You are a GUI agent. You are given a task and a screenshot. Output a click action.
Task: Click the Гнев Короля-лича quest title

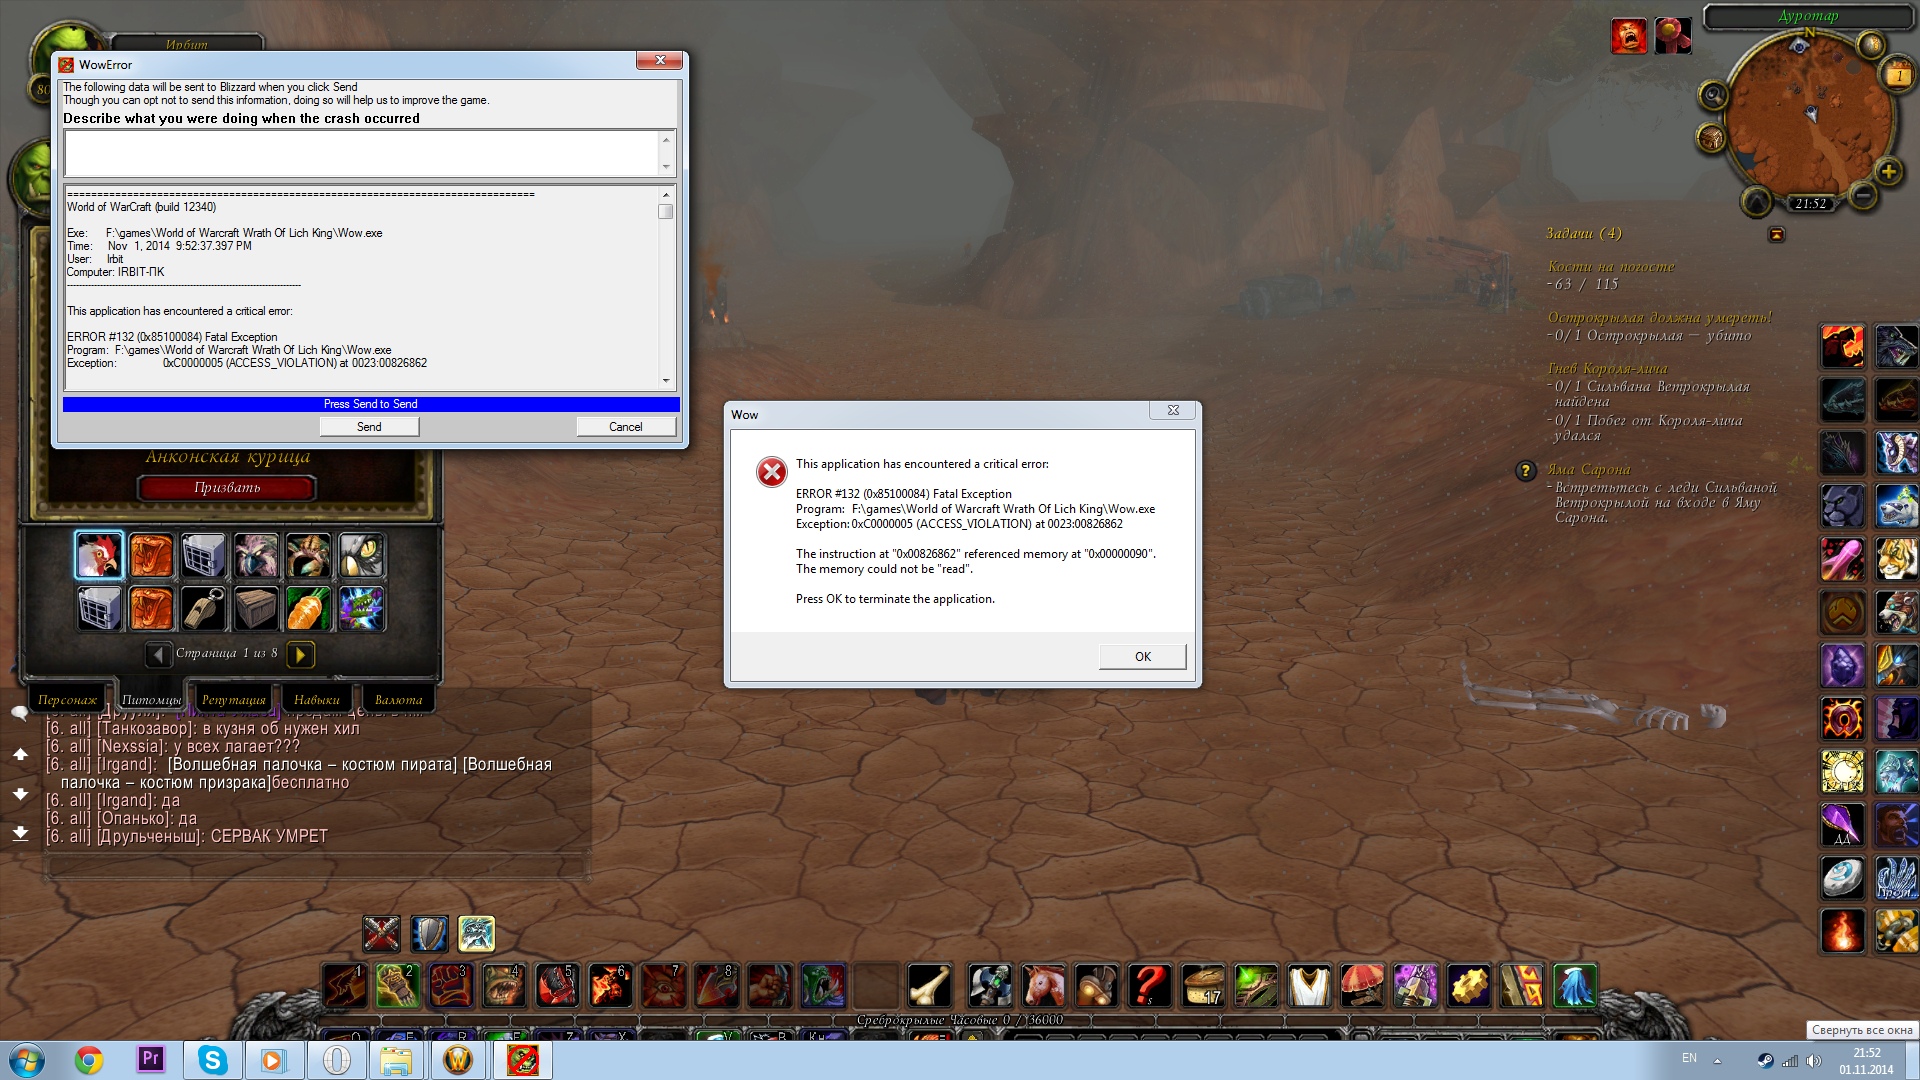[x=1607, y=369]
